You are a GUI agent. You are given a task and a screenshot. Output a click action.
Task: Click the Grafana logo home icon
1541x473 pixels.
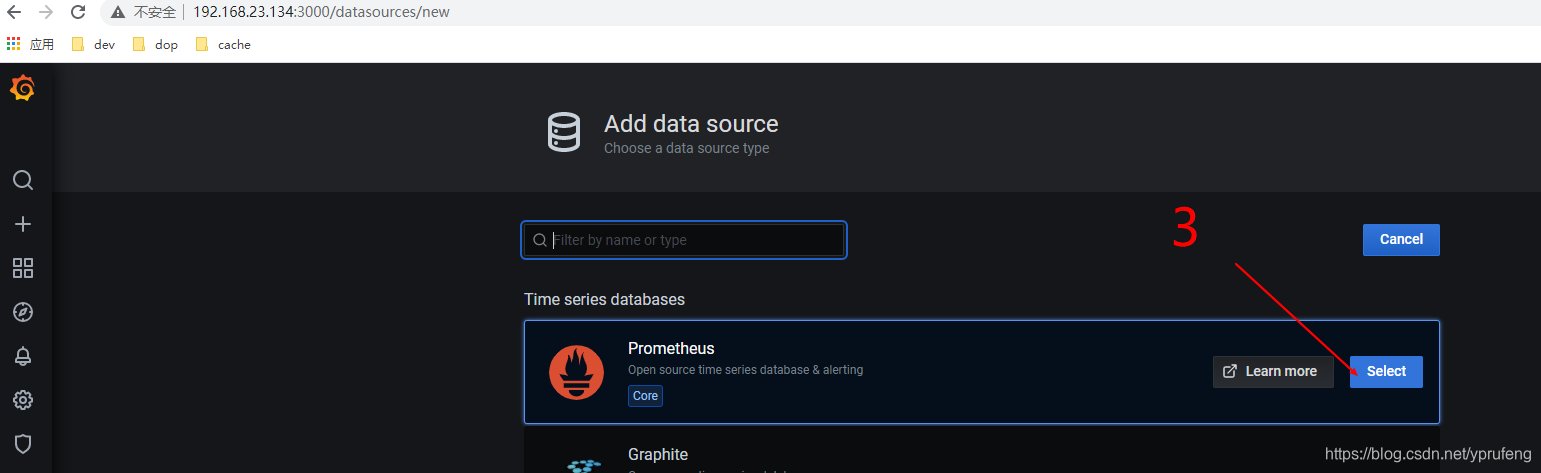[22, 89]
